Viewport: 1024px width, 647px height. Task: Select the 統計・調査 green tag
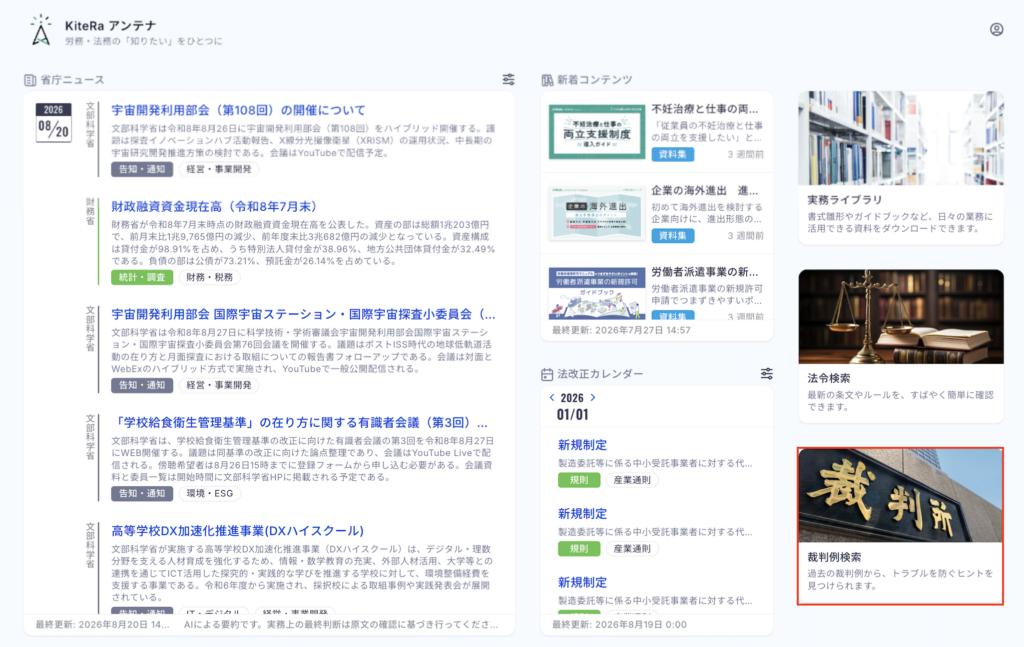[x=142, y=277]
